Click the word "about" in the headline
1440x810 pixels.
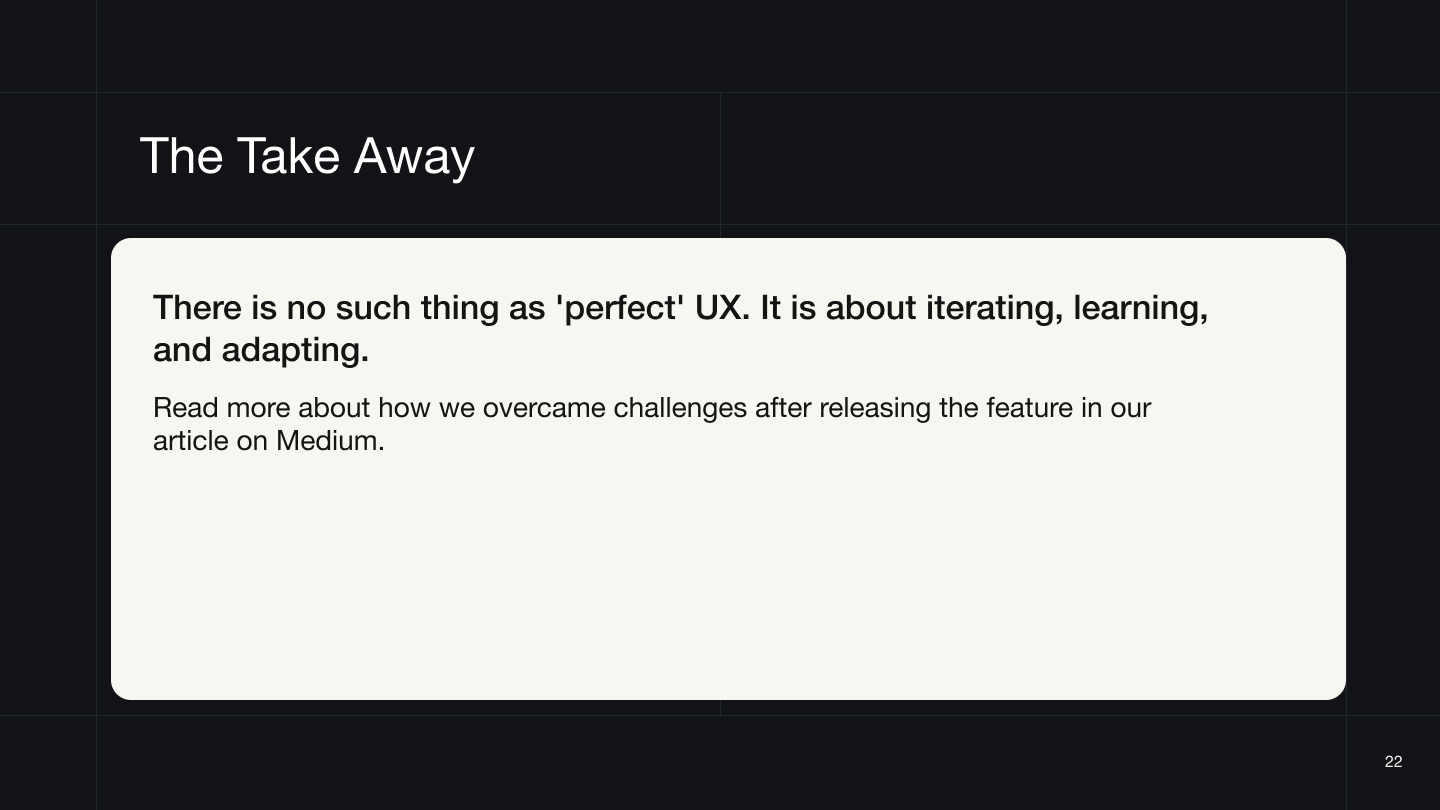pyautogui.click(x=870, y=308)
